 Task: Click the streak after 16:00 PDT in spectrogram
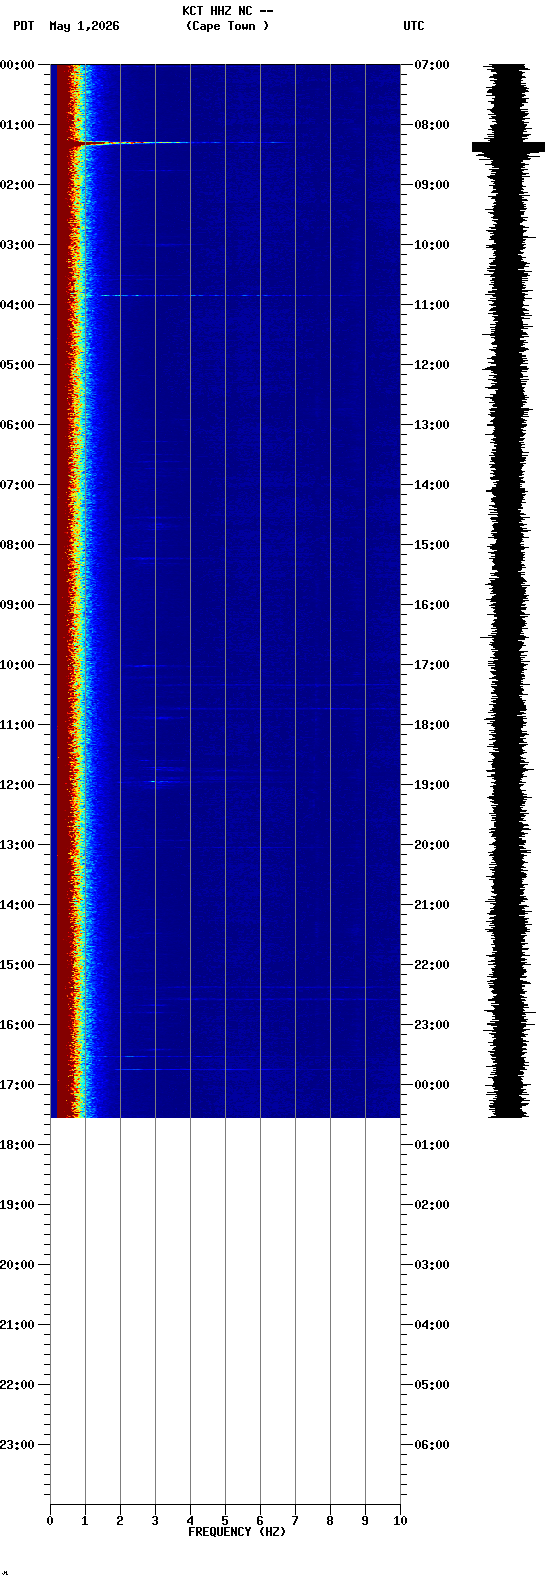(x=160, y=1056)
